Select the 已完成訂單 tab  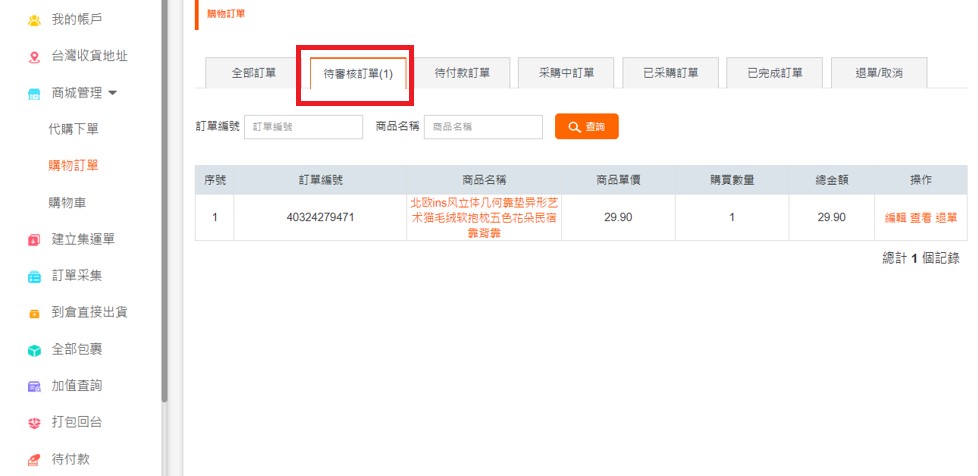point(774,73)
